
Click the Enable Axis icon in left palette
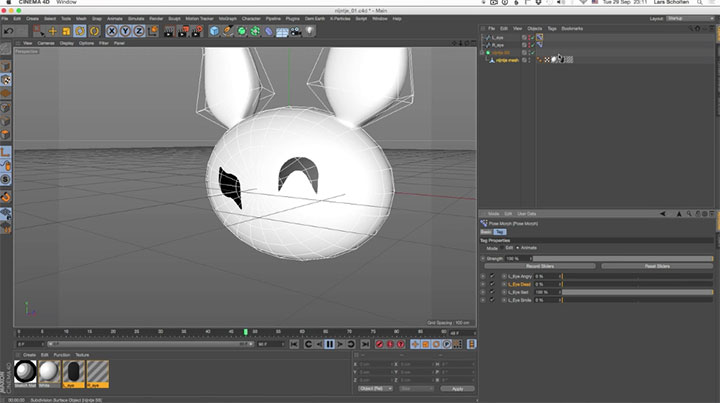[x=6, y=152]
